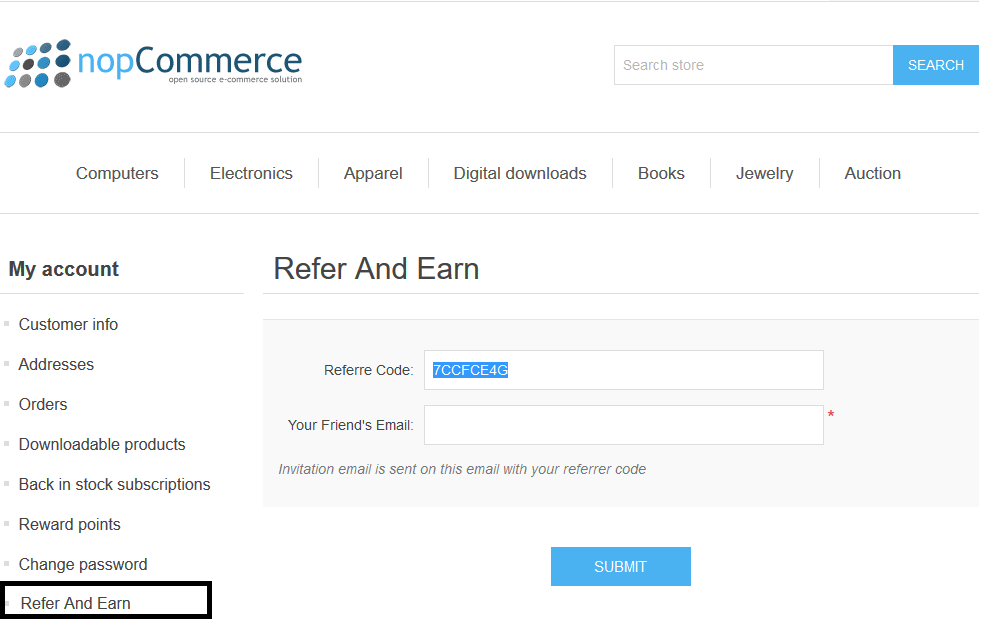This screenshot has width=994, height=636.
Task: Open Back in stock subscriptions
Action: pyautogui.click(x=115, y=484)
